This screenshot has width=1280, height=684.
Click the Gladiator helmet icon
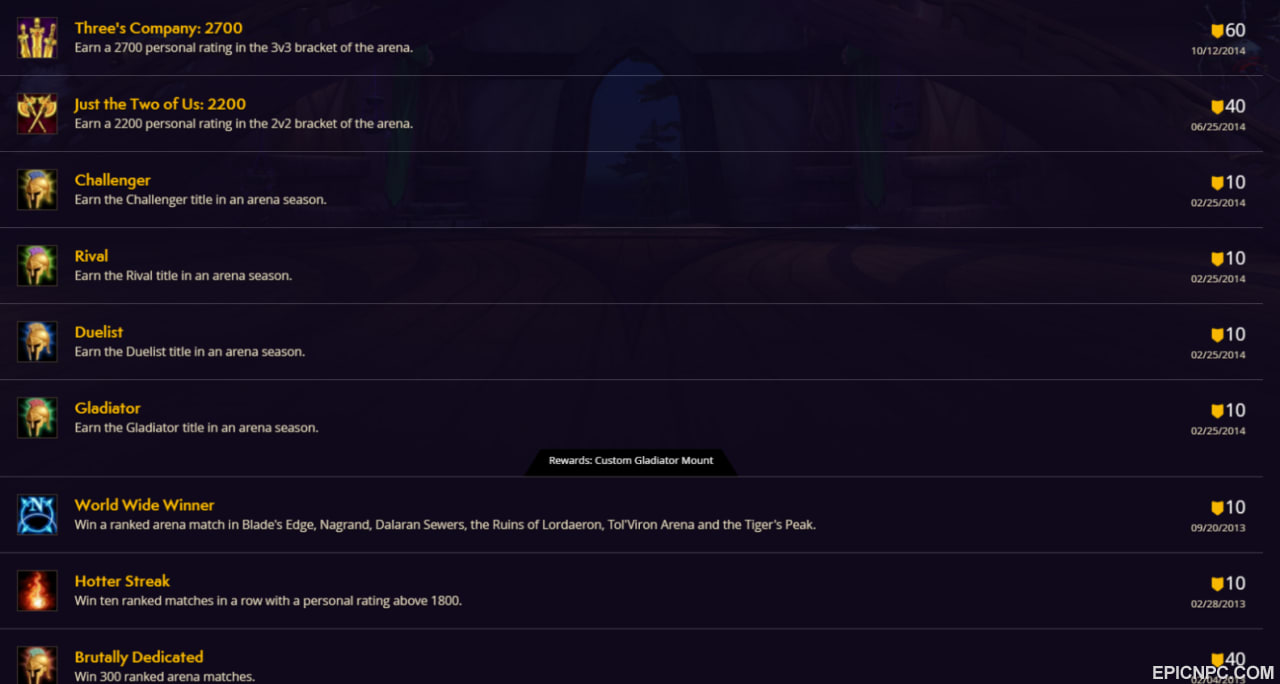tap(37, 418)
